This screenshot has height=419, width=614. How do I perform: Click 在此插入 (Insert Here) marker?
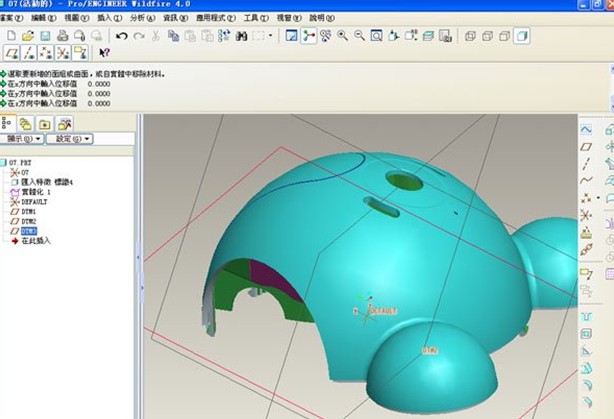31,241
